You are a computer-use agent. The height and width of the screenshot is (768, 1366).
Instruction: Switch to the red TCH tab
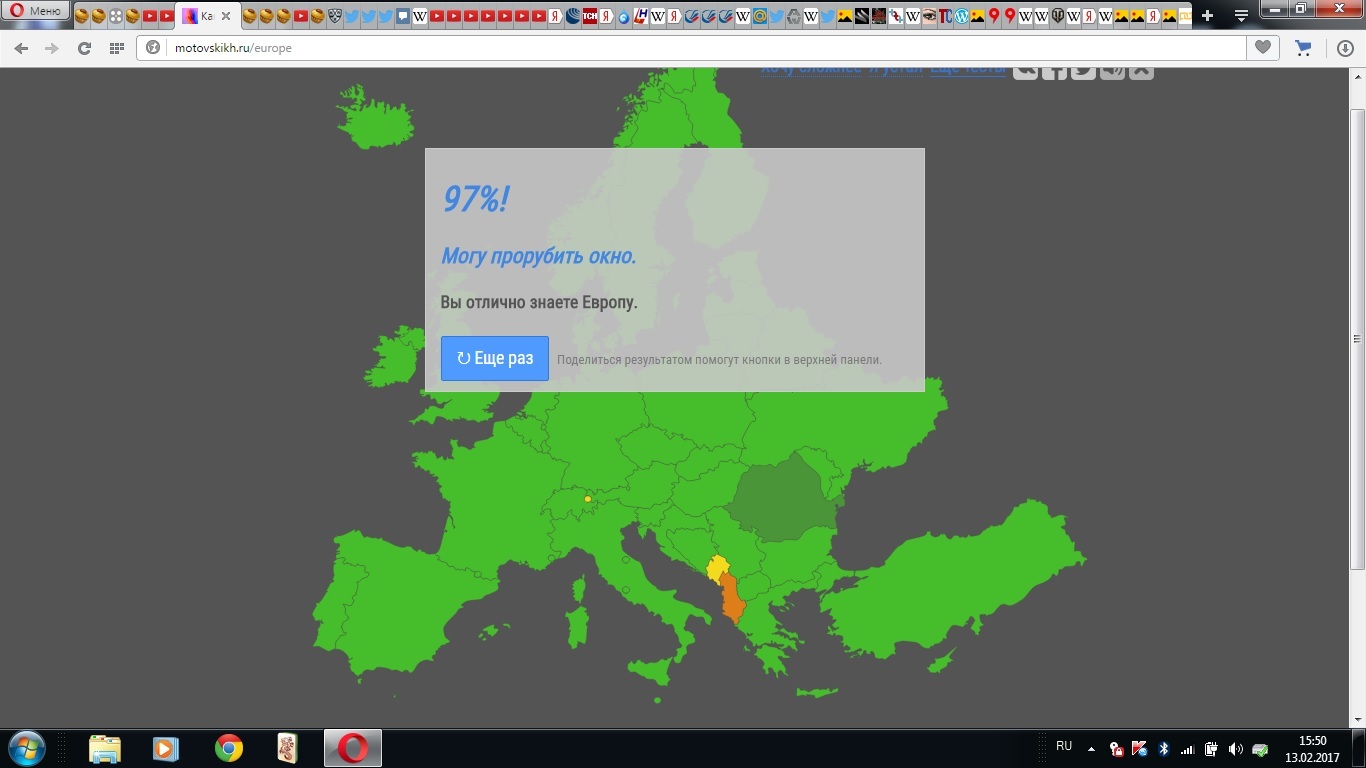(x=589, y=16)
